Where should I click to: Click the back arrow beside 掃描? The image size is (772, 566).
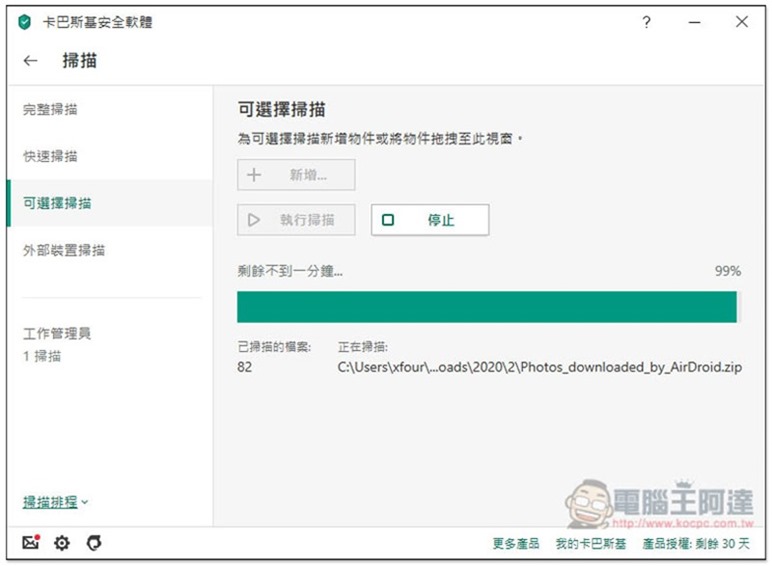[30, 61]
